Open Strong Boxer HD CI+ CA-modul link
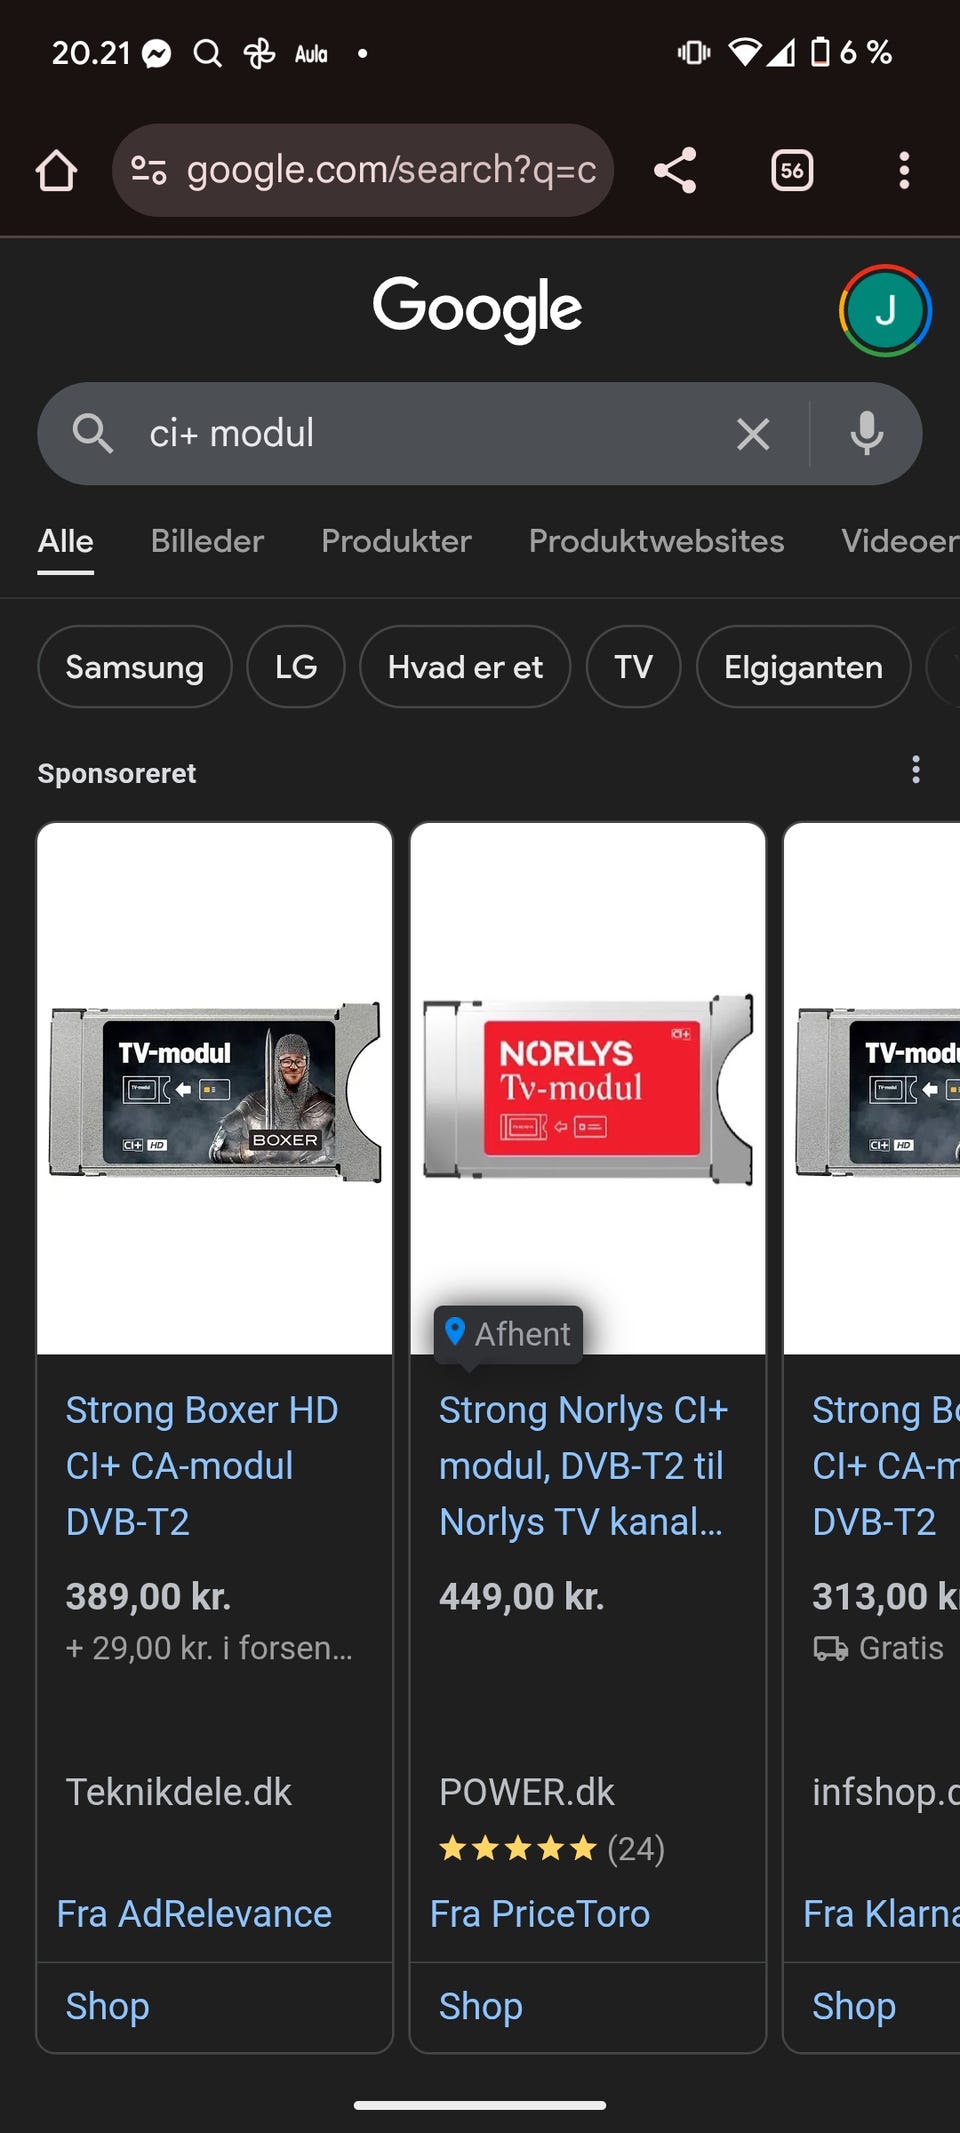960x2133 pixels. [202, 1466]
